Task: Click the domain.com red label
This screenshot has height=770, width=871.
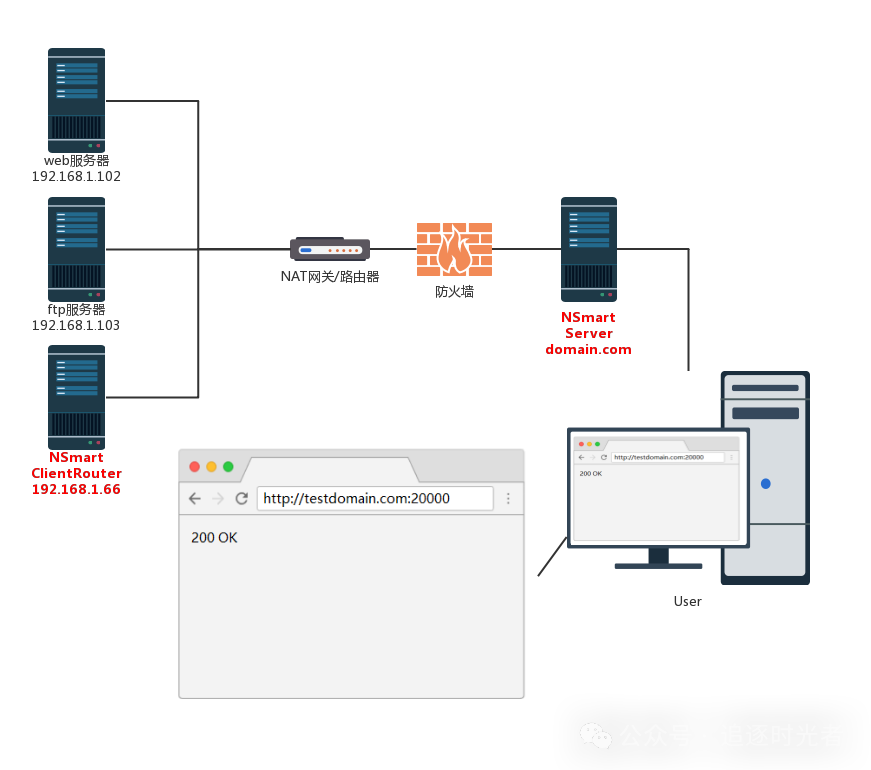Action: pyautogui.click(x=588, y=349)
